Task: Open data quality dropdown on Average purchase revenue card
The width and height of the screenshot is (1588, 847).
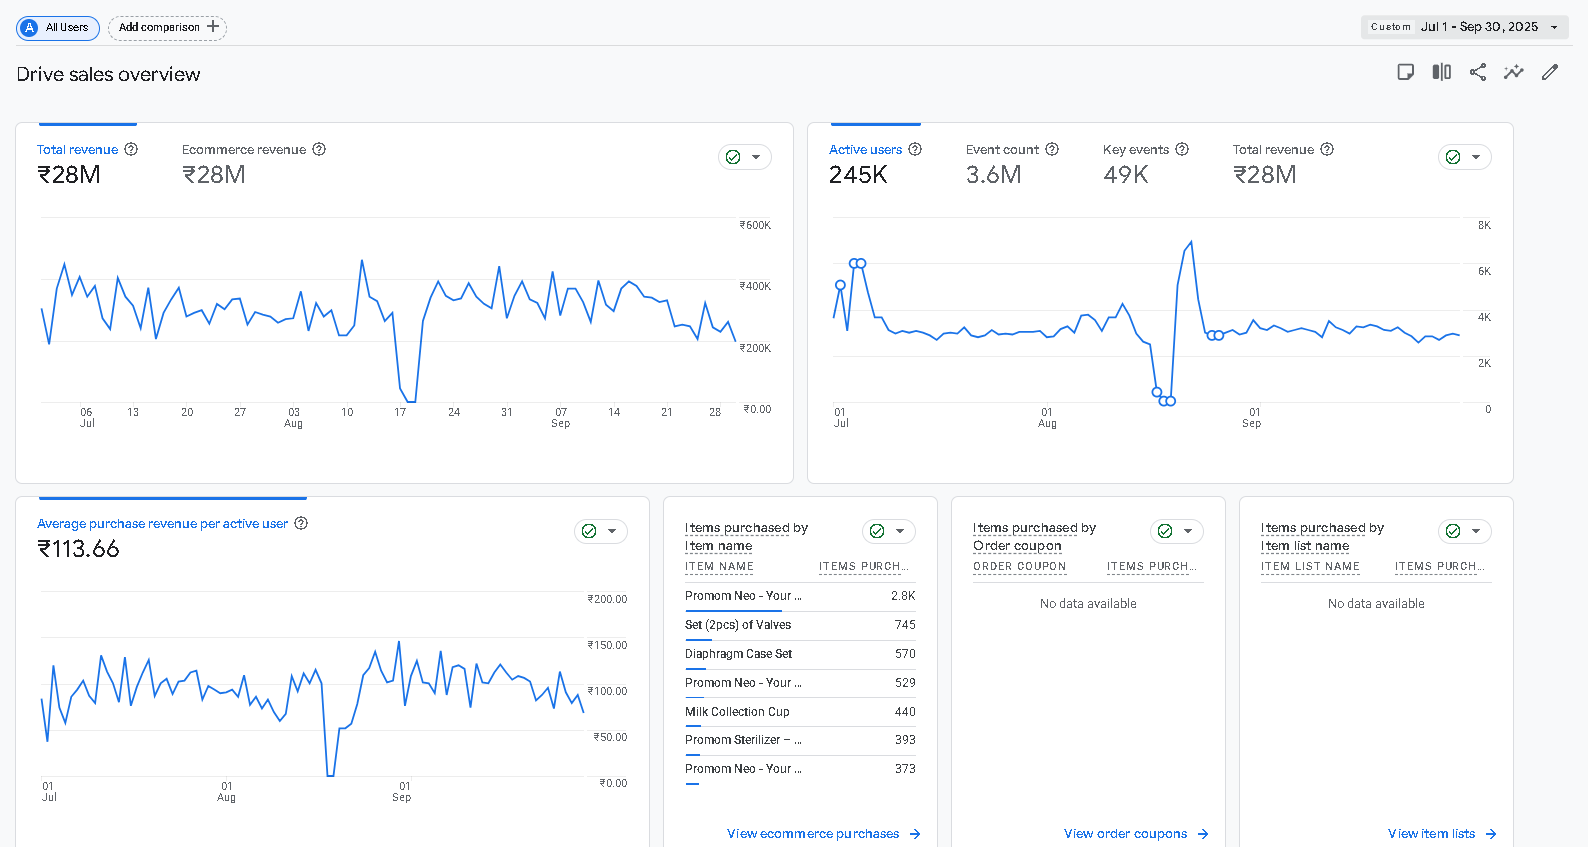Action: coord(601,531)
